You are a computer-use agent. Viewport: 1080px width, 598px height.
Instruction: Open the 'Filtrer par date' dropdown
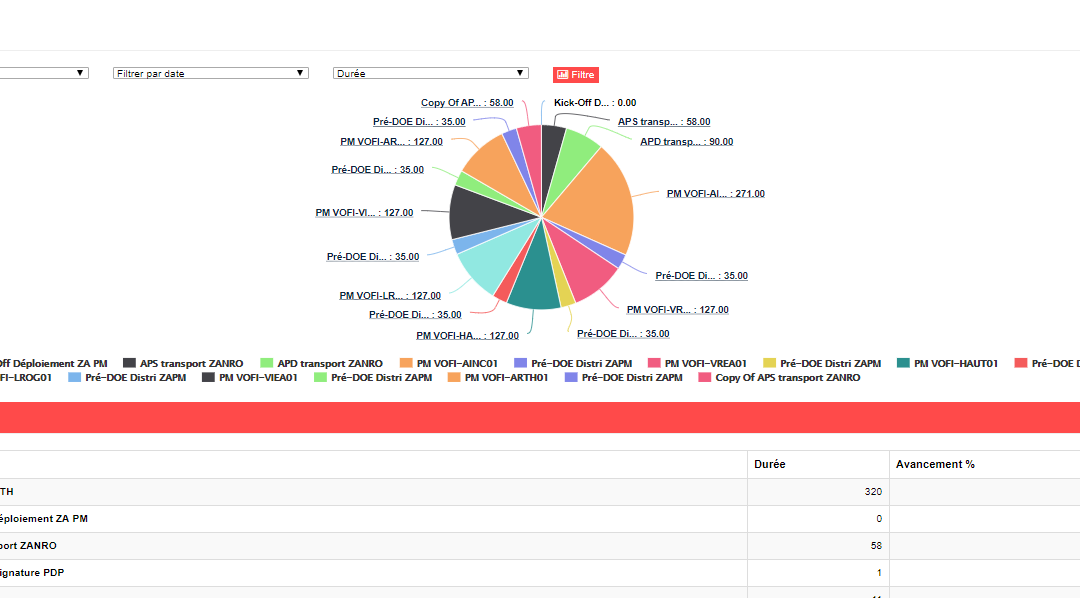211,73
